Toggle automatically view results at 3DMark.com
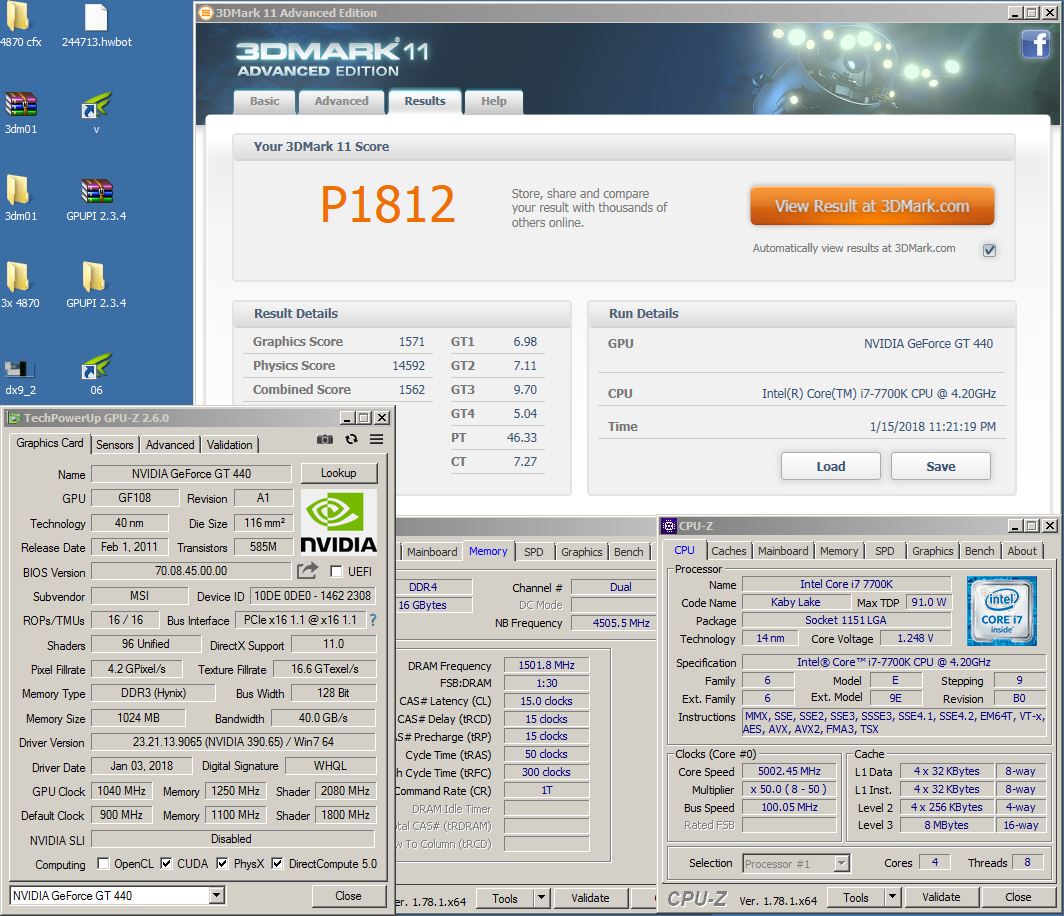1064x916 pixels. pyautogui.click(x=989, y=250)
